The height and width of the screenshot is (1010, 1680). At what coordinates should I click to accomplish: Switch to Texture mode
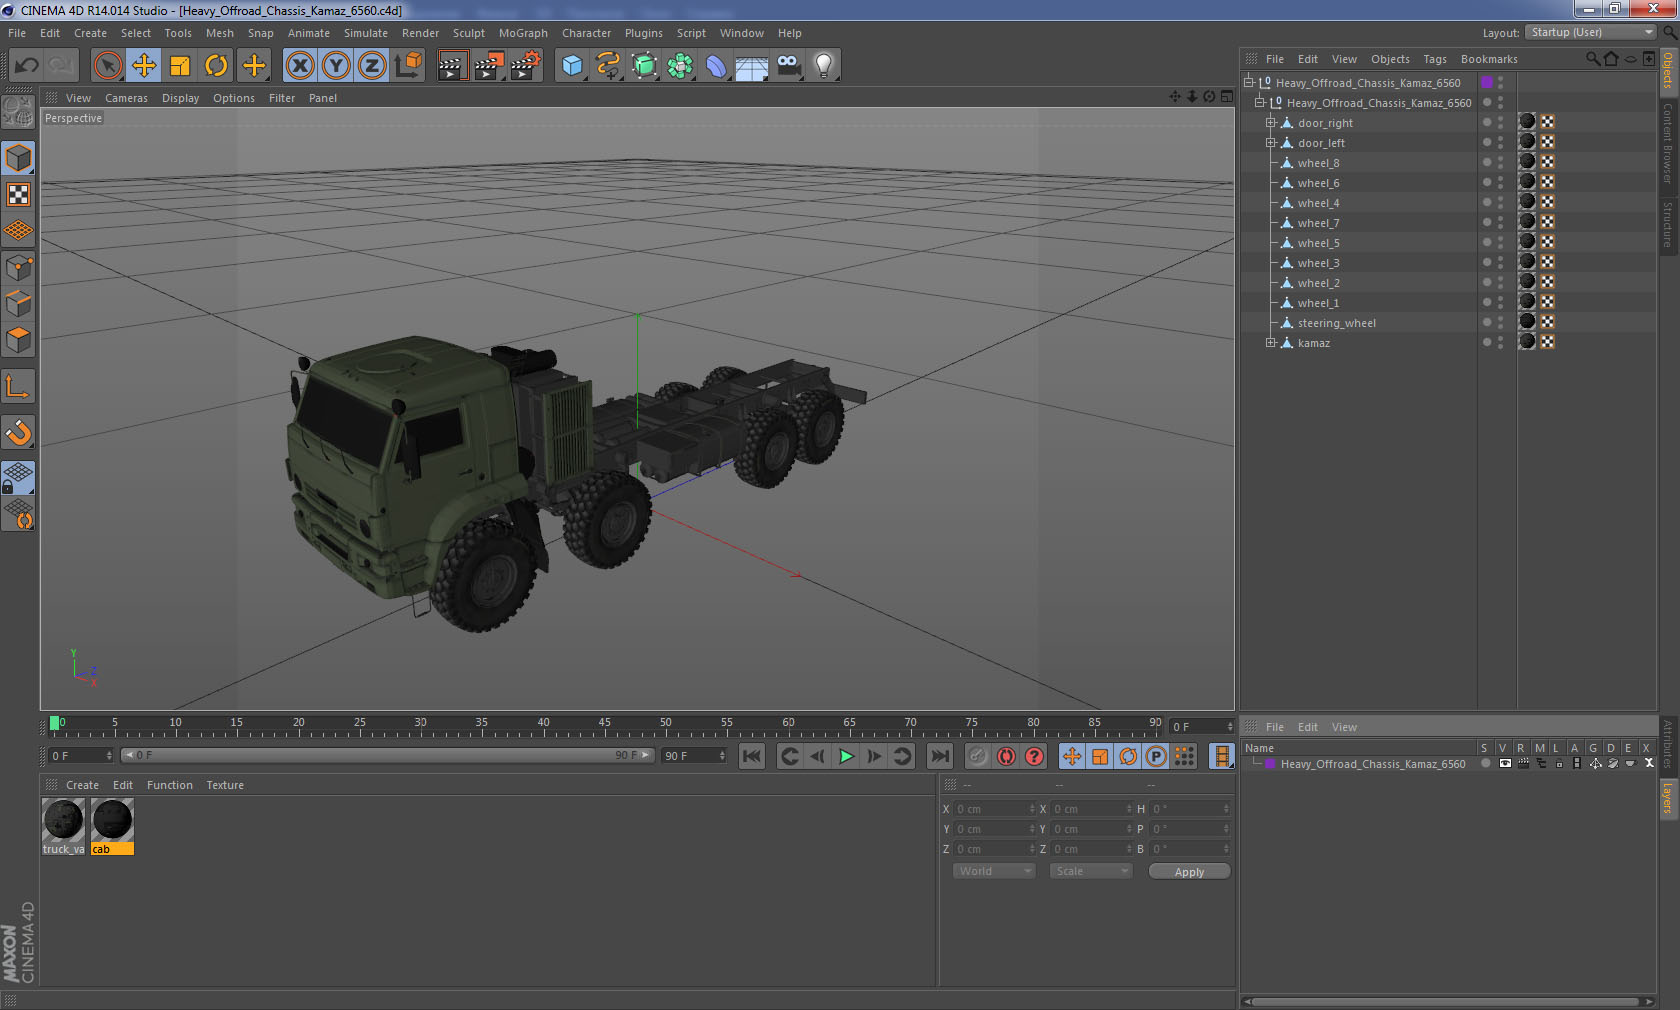pyautogui.click(x=19, y=194)
